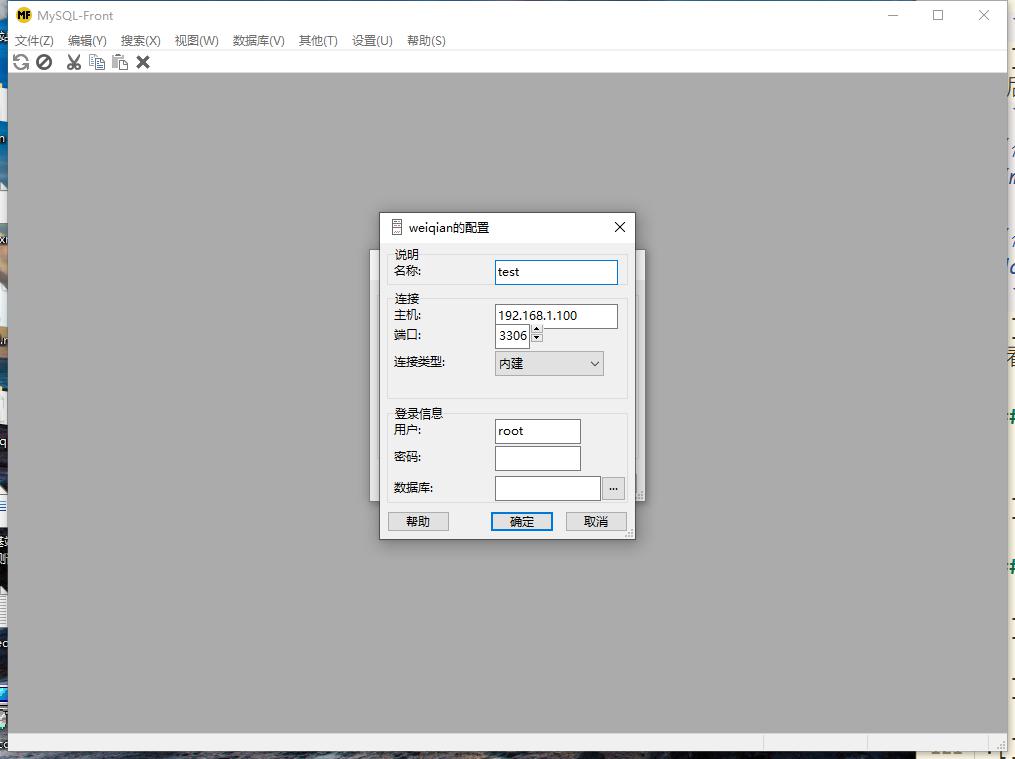This screenshot has width=1015, height=759.
Task: Click the cut scissors toolbar icon
Action: click(74, 62)
